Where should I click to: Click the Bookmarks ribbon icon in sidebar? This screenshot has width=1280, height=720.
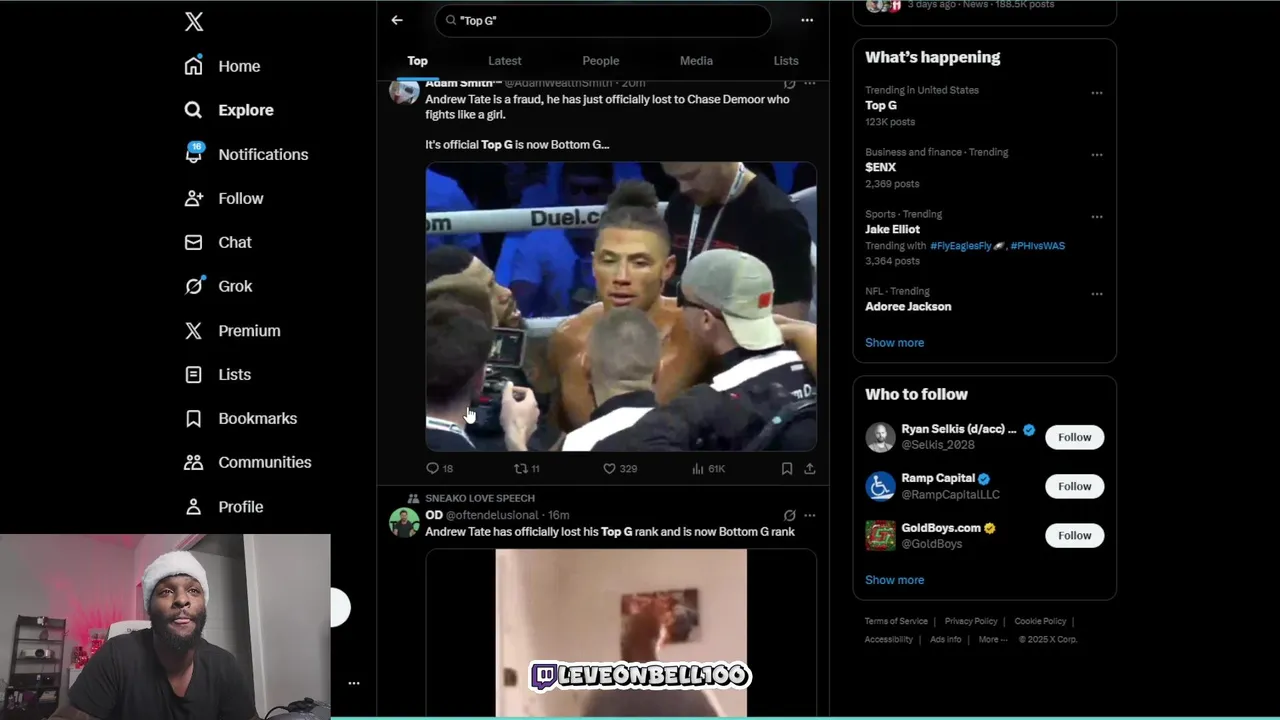pyautogui.click(x=194, y=418)
